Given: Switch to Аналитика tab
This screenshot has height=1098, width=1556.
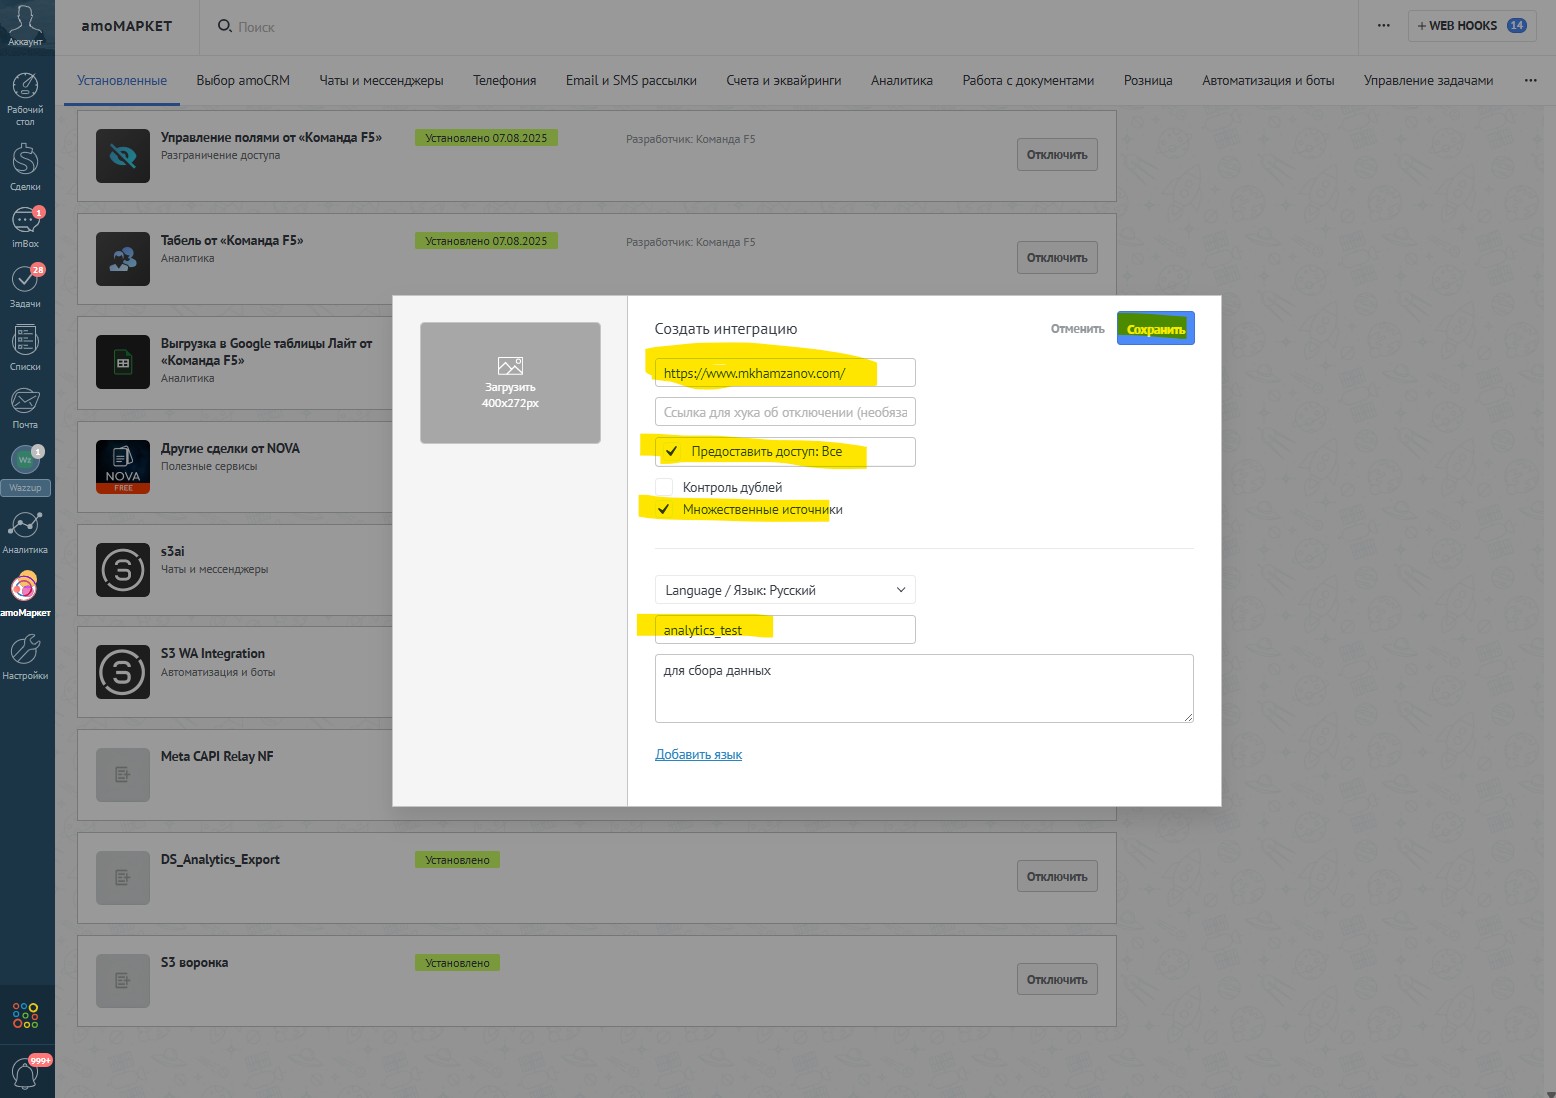Looking at the screenshot, I should [902, 81].
